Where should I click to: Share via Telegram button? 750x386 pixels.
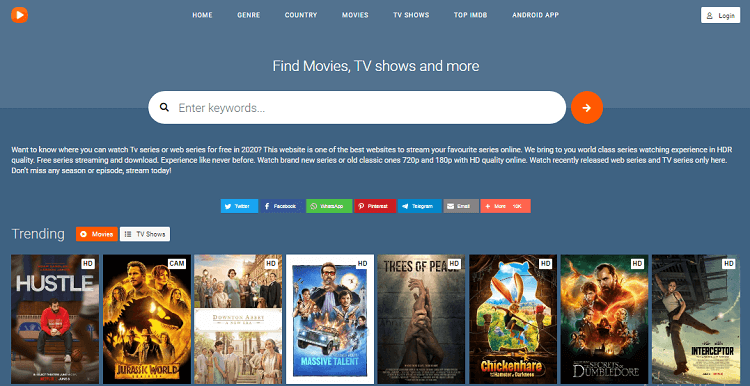(x=419, y=206)
